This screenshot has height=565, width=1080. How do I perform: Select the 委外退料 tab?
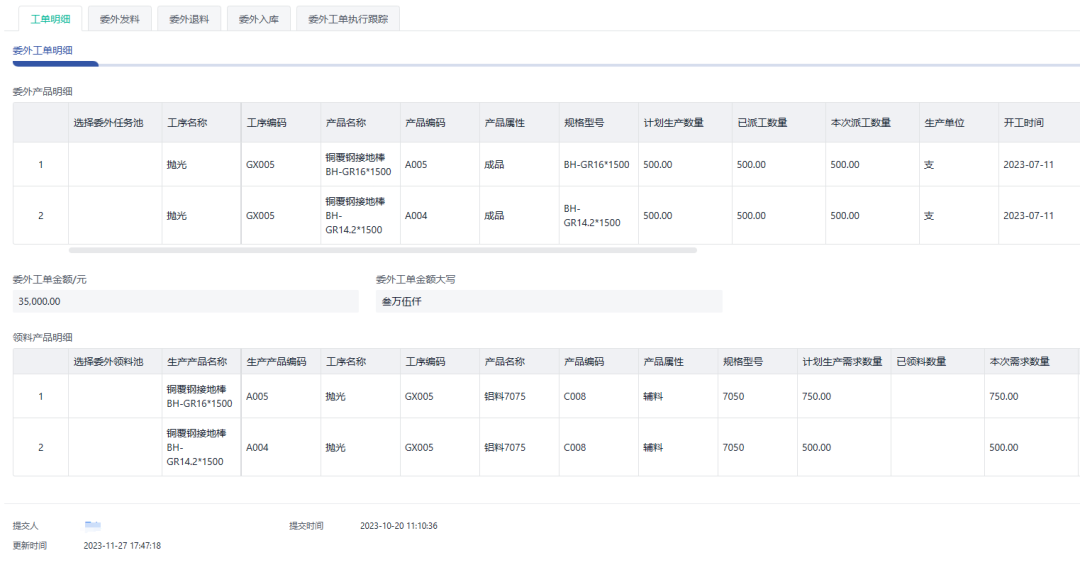[189, 19]
